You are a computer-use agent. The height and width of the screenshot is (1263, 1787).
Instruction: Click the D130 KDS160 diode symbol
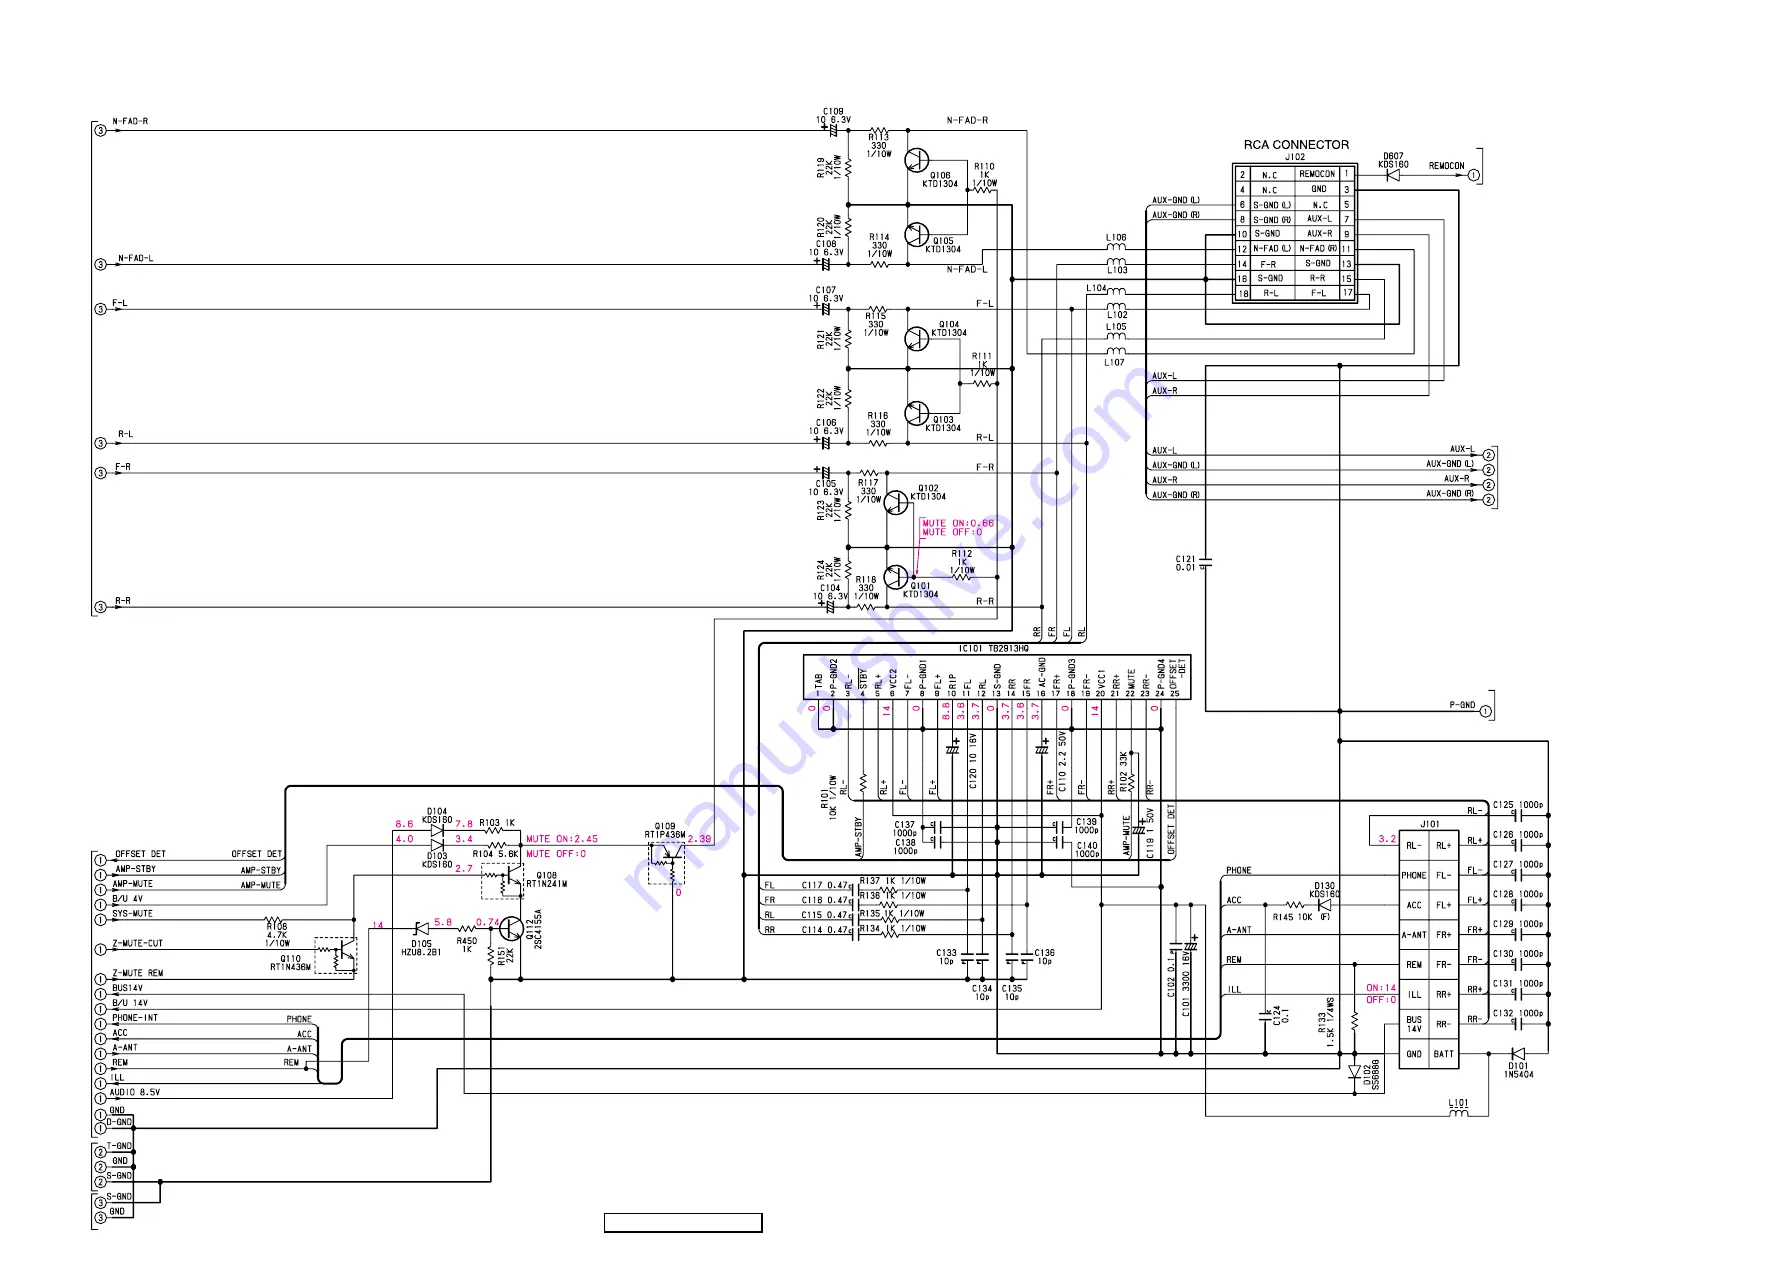click(1324, 905)
